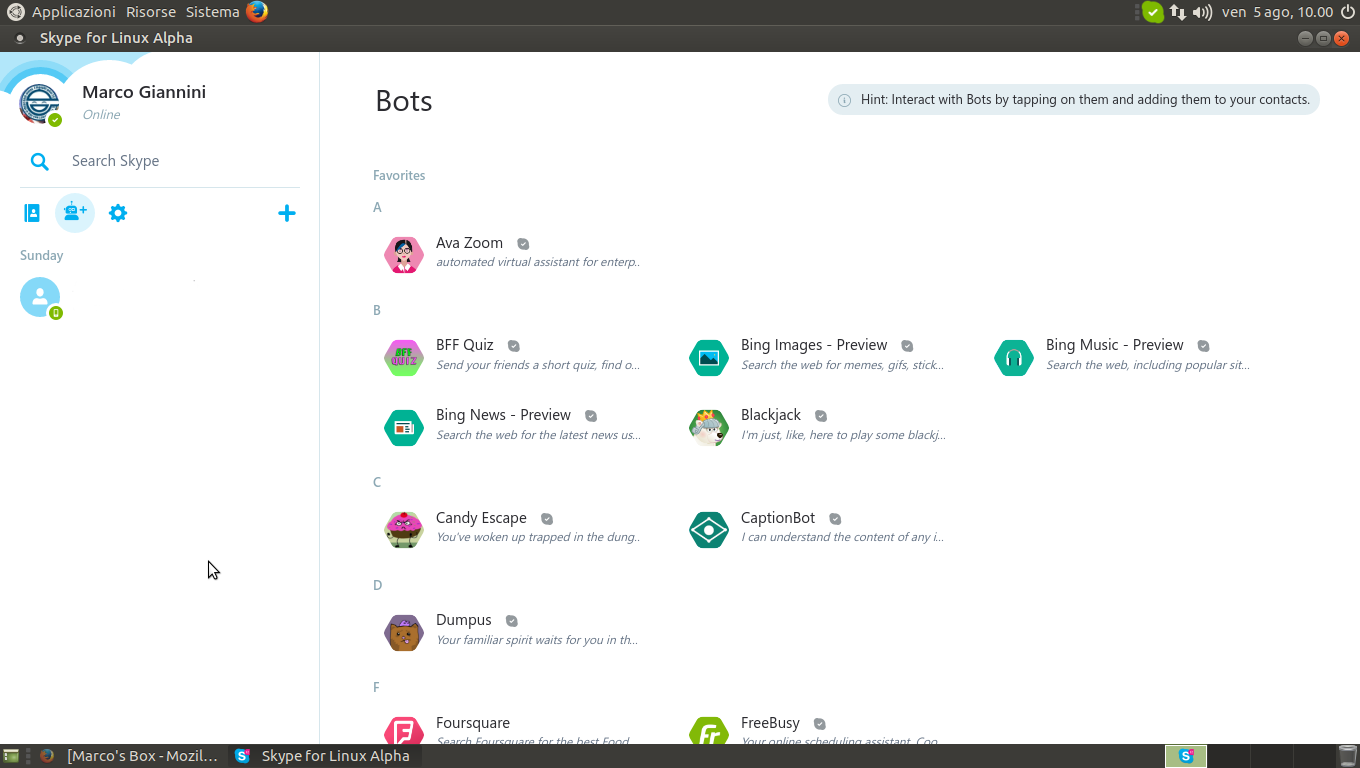Click the Dumpus description text

click(537, 640)
